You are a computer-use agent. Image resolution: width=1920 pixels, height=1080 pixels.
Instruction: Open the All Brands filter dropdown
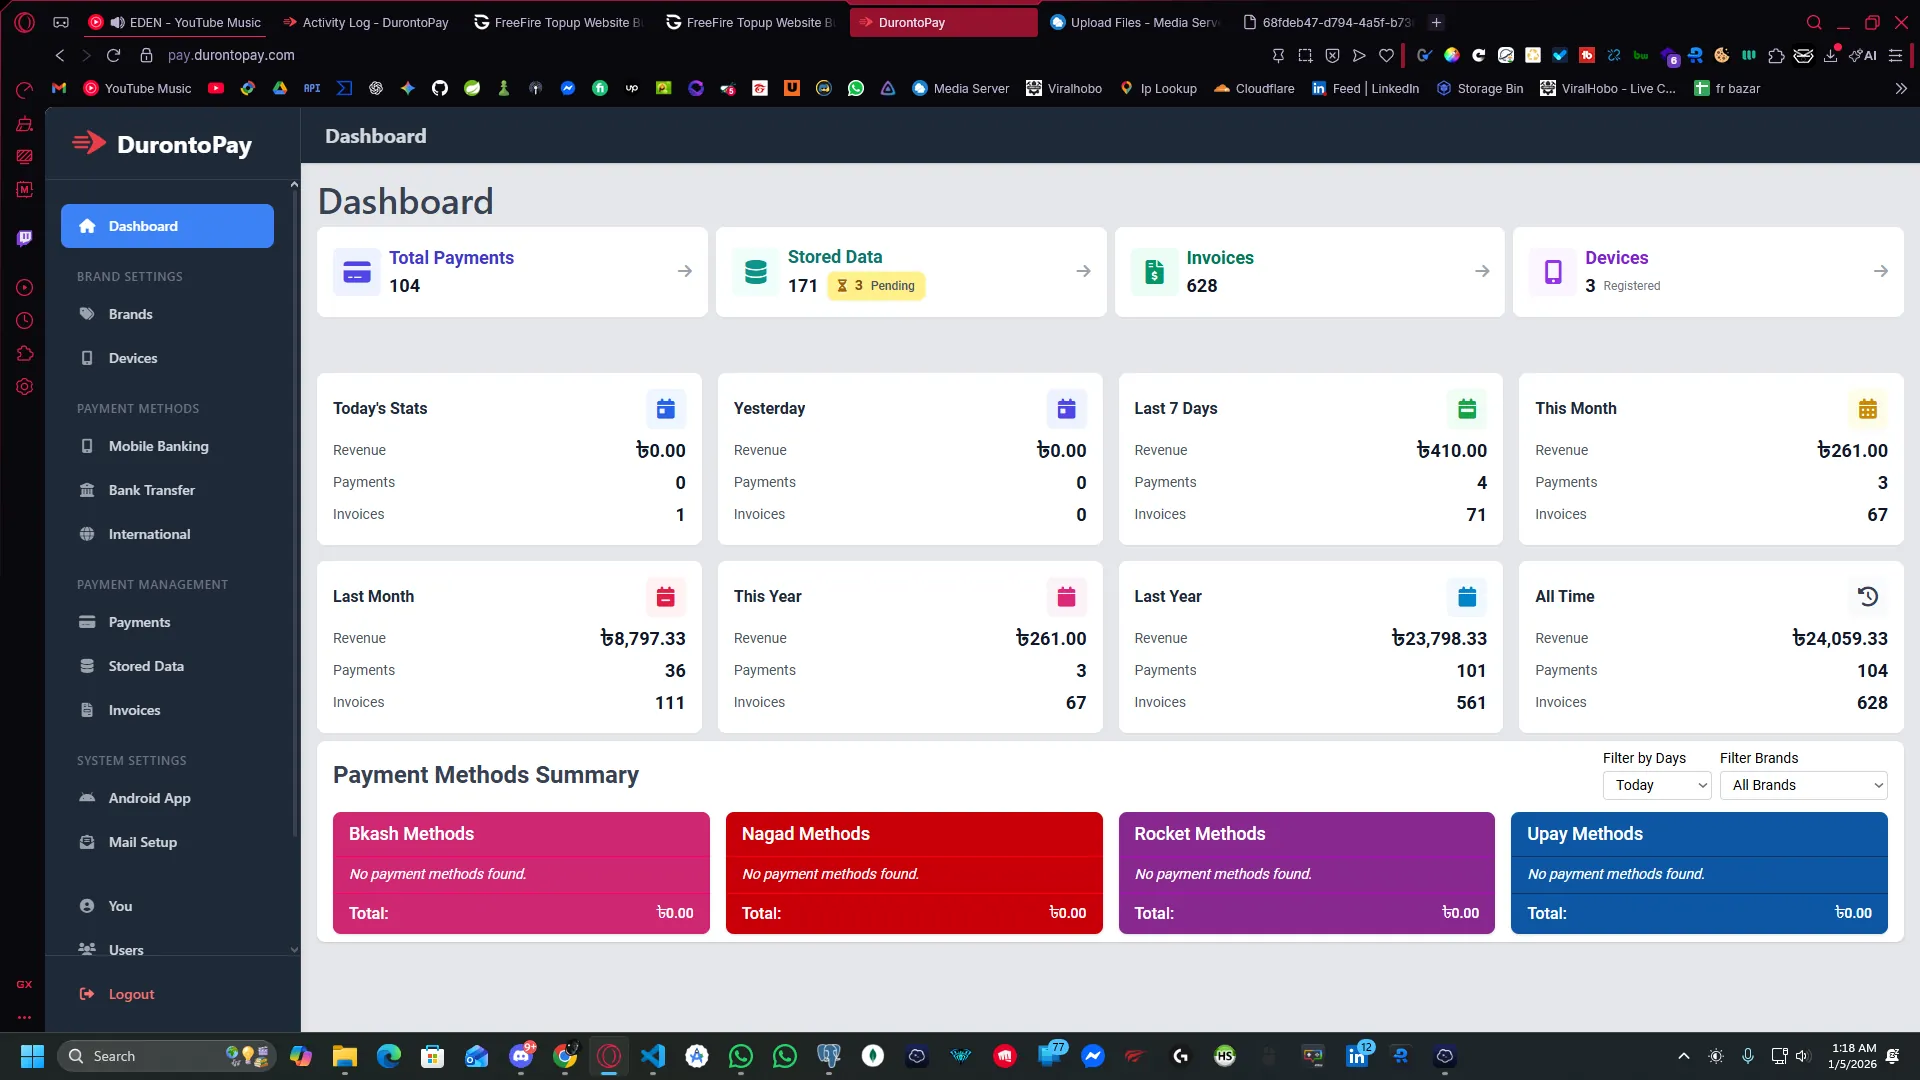(x=1803, y=785)
